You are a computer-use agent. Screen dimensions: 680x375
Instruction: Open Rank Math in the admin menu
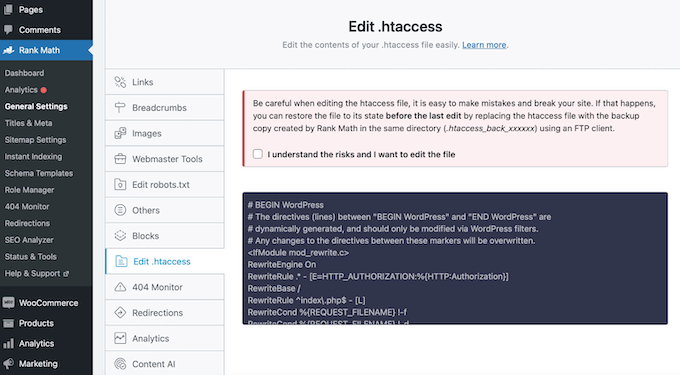pos(46,50)
